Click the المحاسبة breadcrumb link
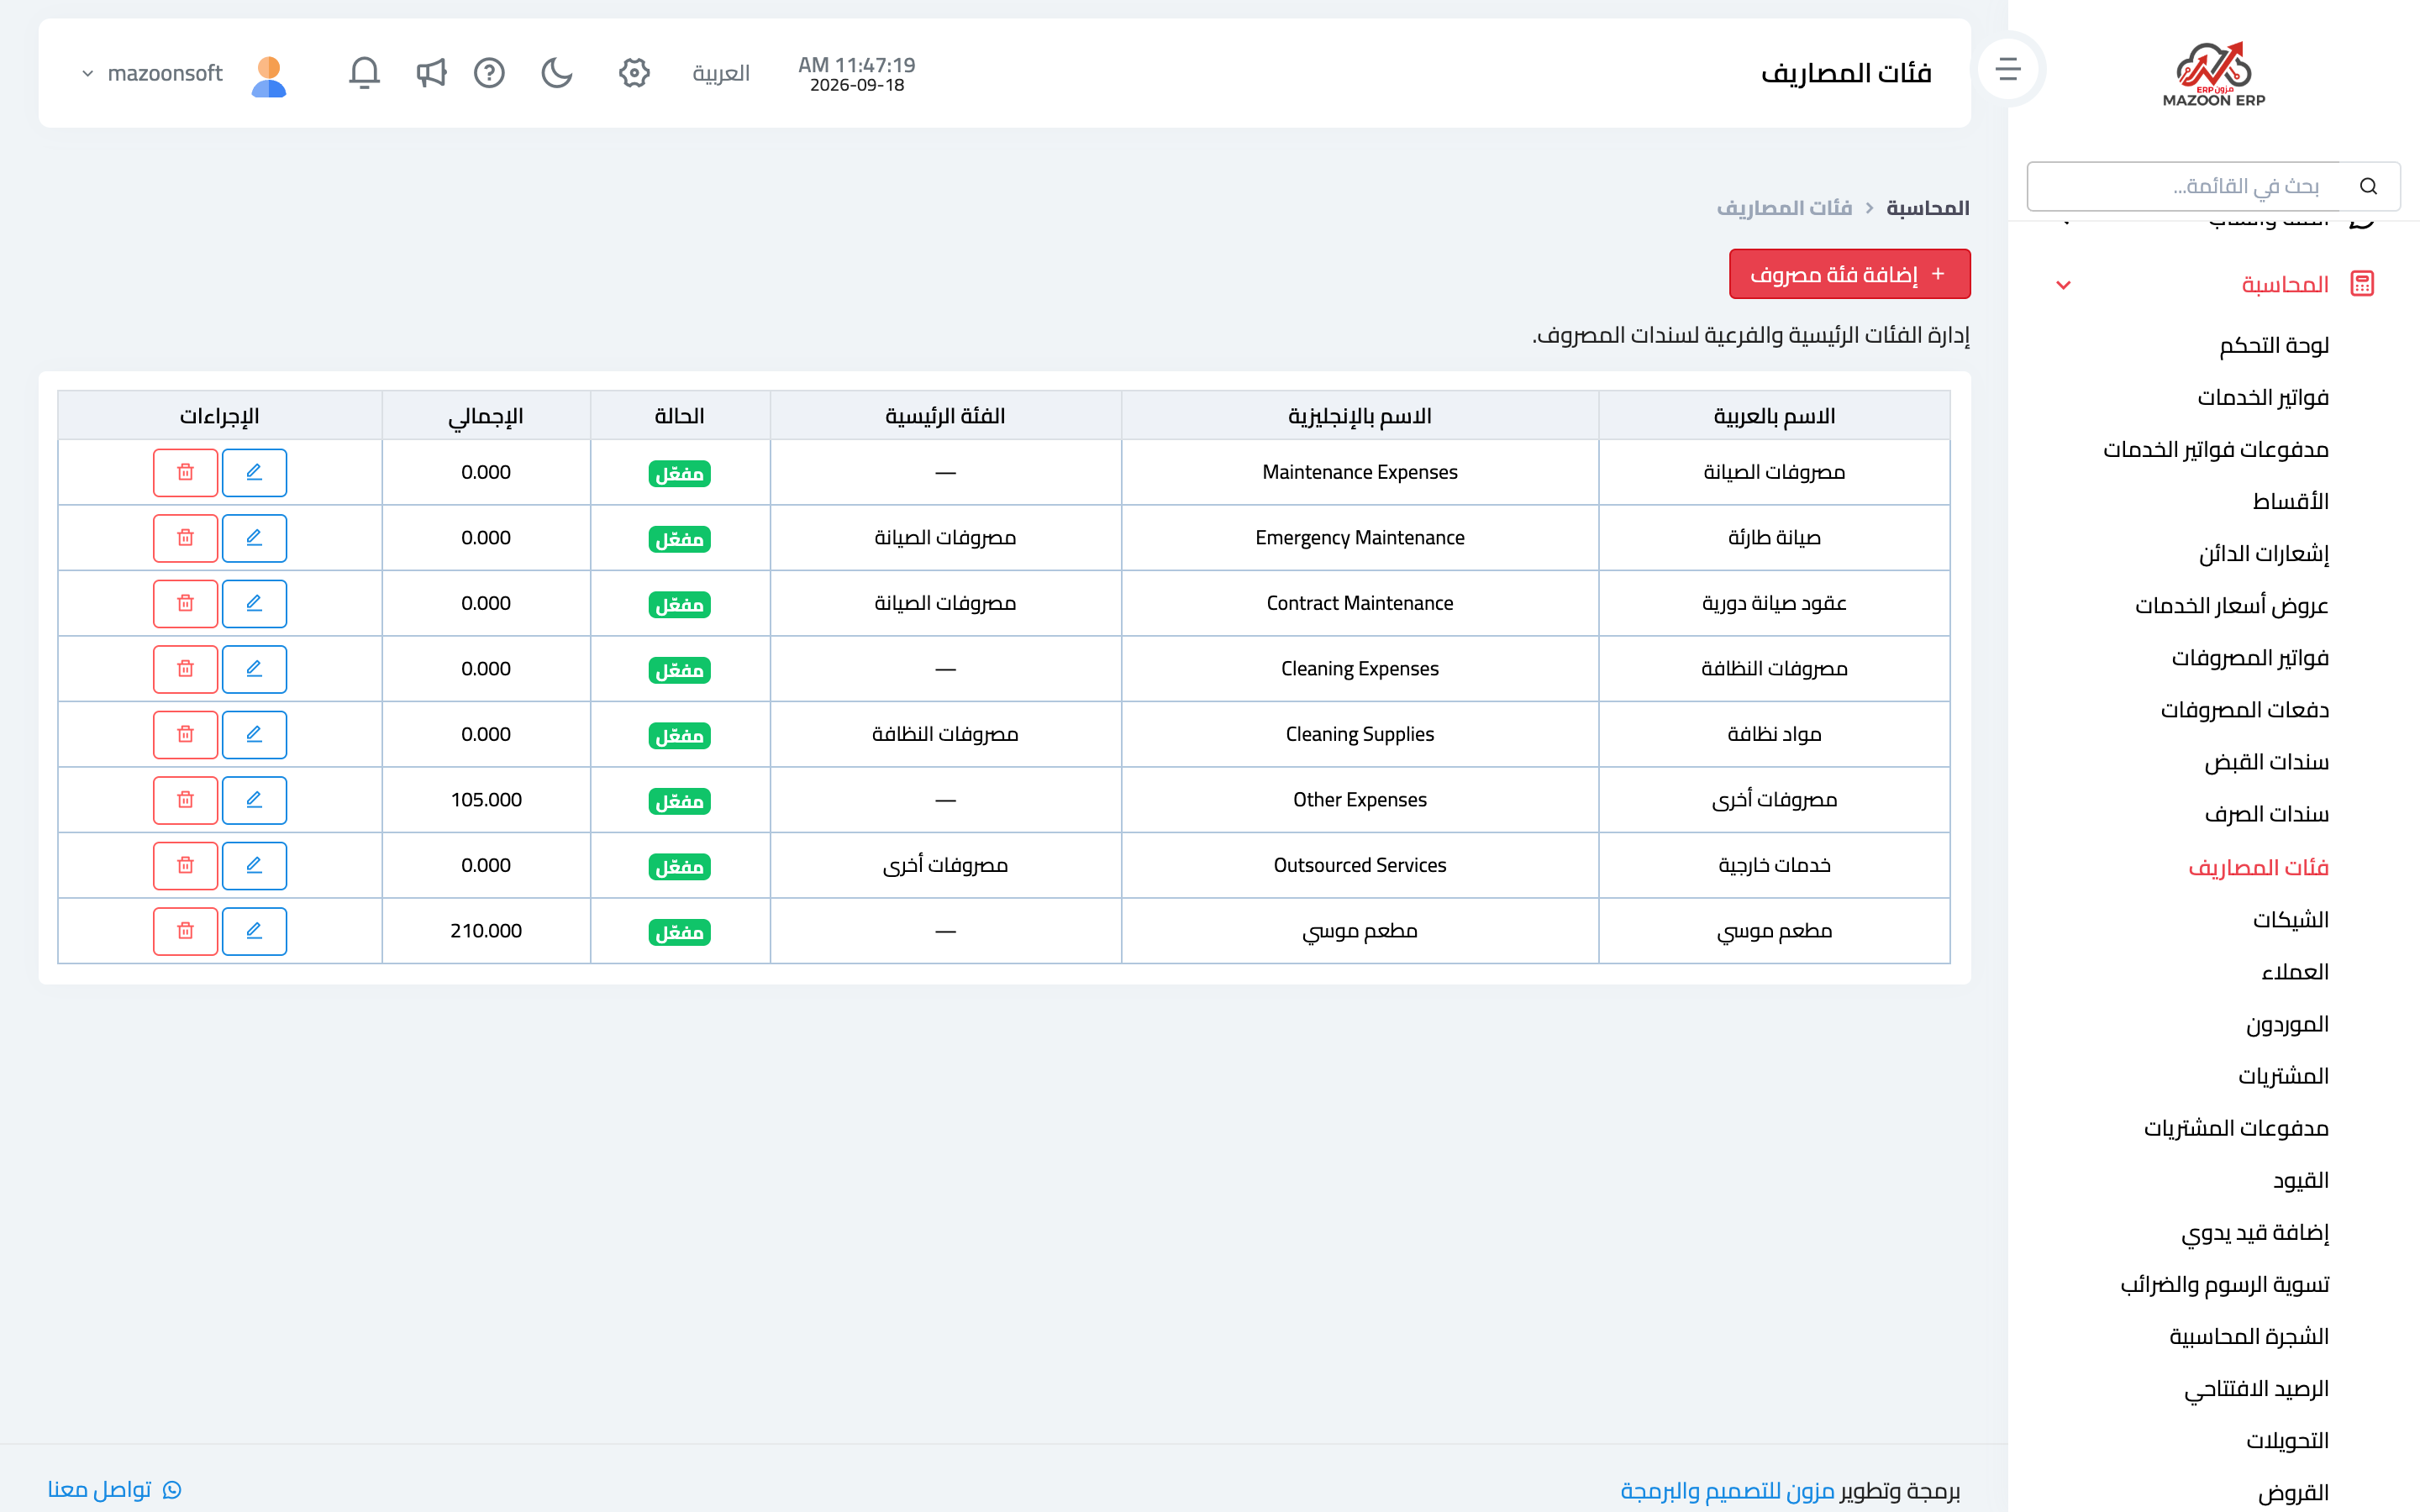2420x1512 pixels. pyautogui.click(x=1928, y=208)
